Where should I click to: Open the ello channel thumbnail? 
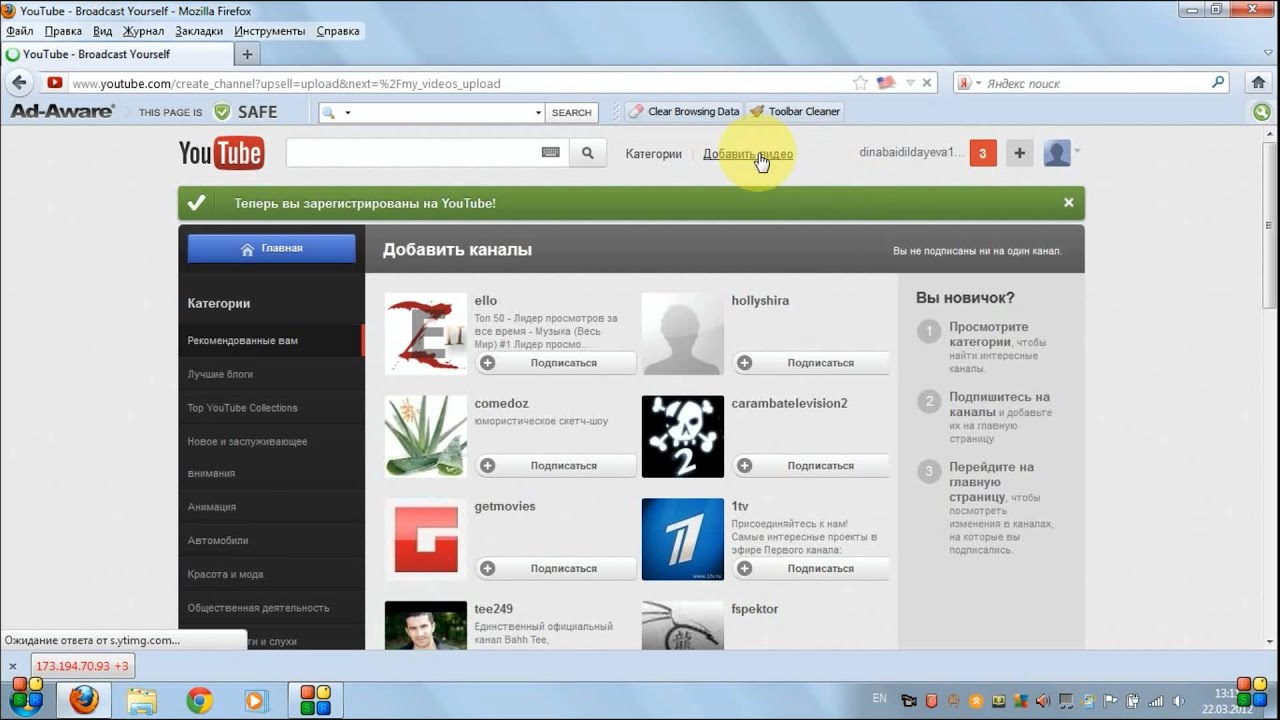[426, 334]
